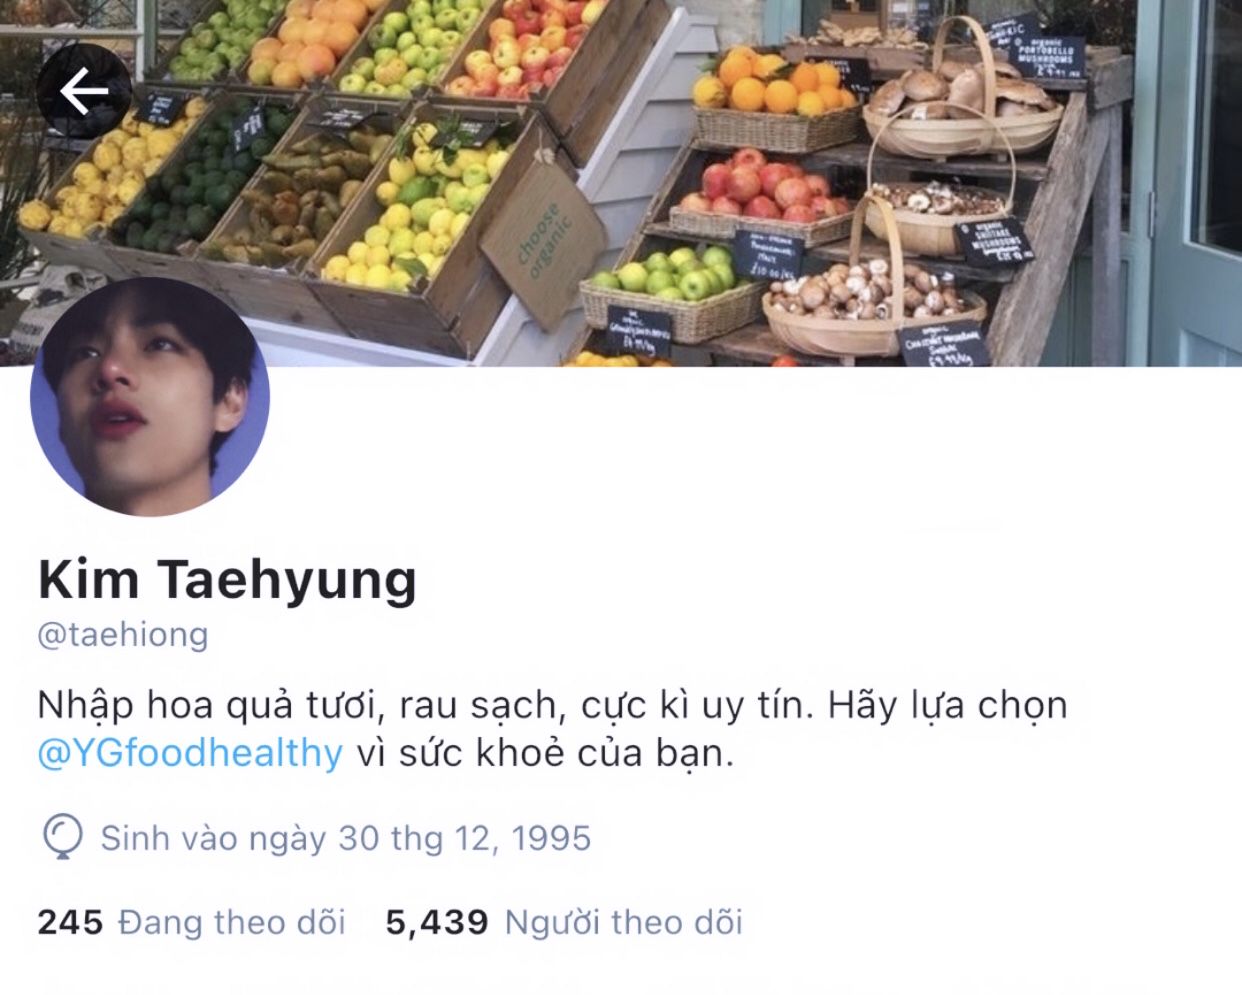Click bio text vì sức khoẻ của bạn
Viewport: 1242px width, 995px height.
tap(546, 752)
